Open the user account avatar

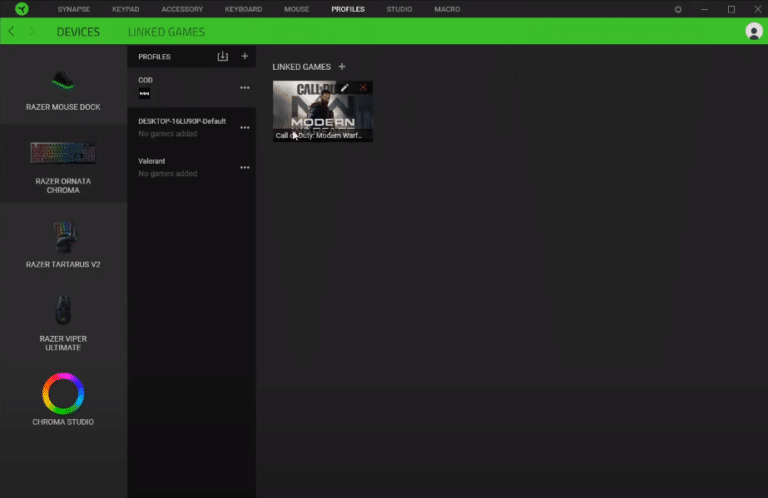[754, 31]
